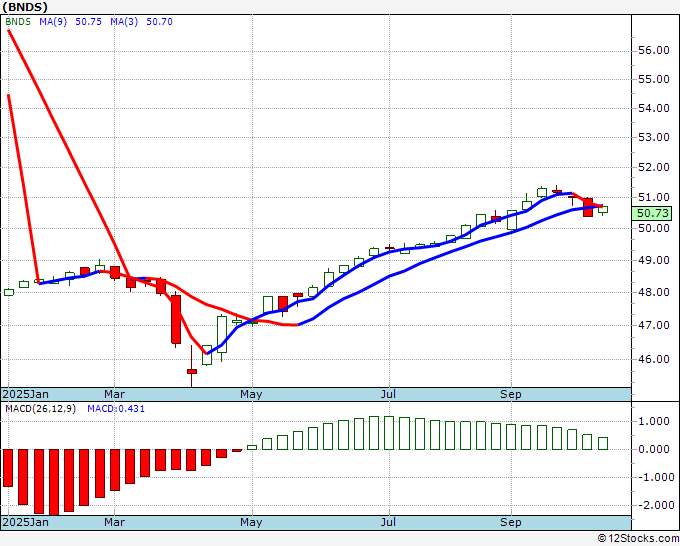Click the 49.00 price axis label
Image resolution: width=680 pixels, height=546 pixels.
tap(654, 260)
